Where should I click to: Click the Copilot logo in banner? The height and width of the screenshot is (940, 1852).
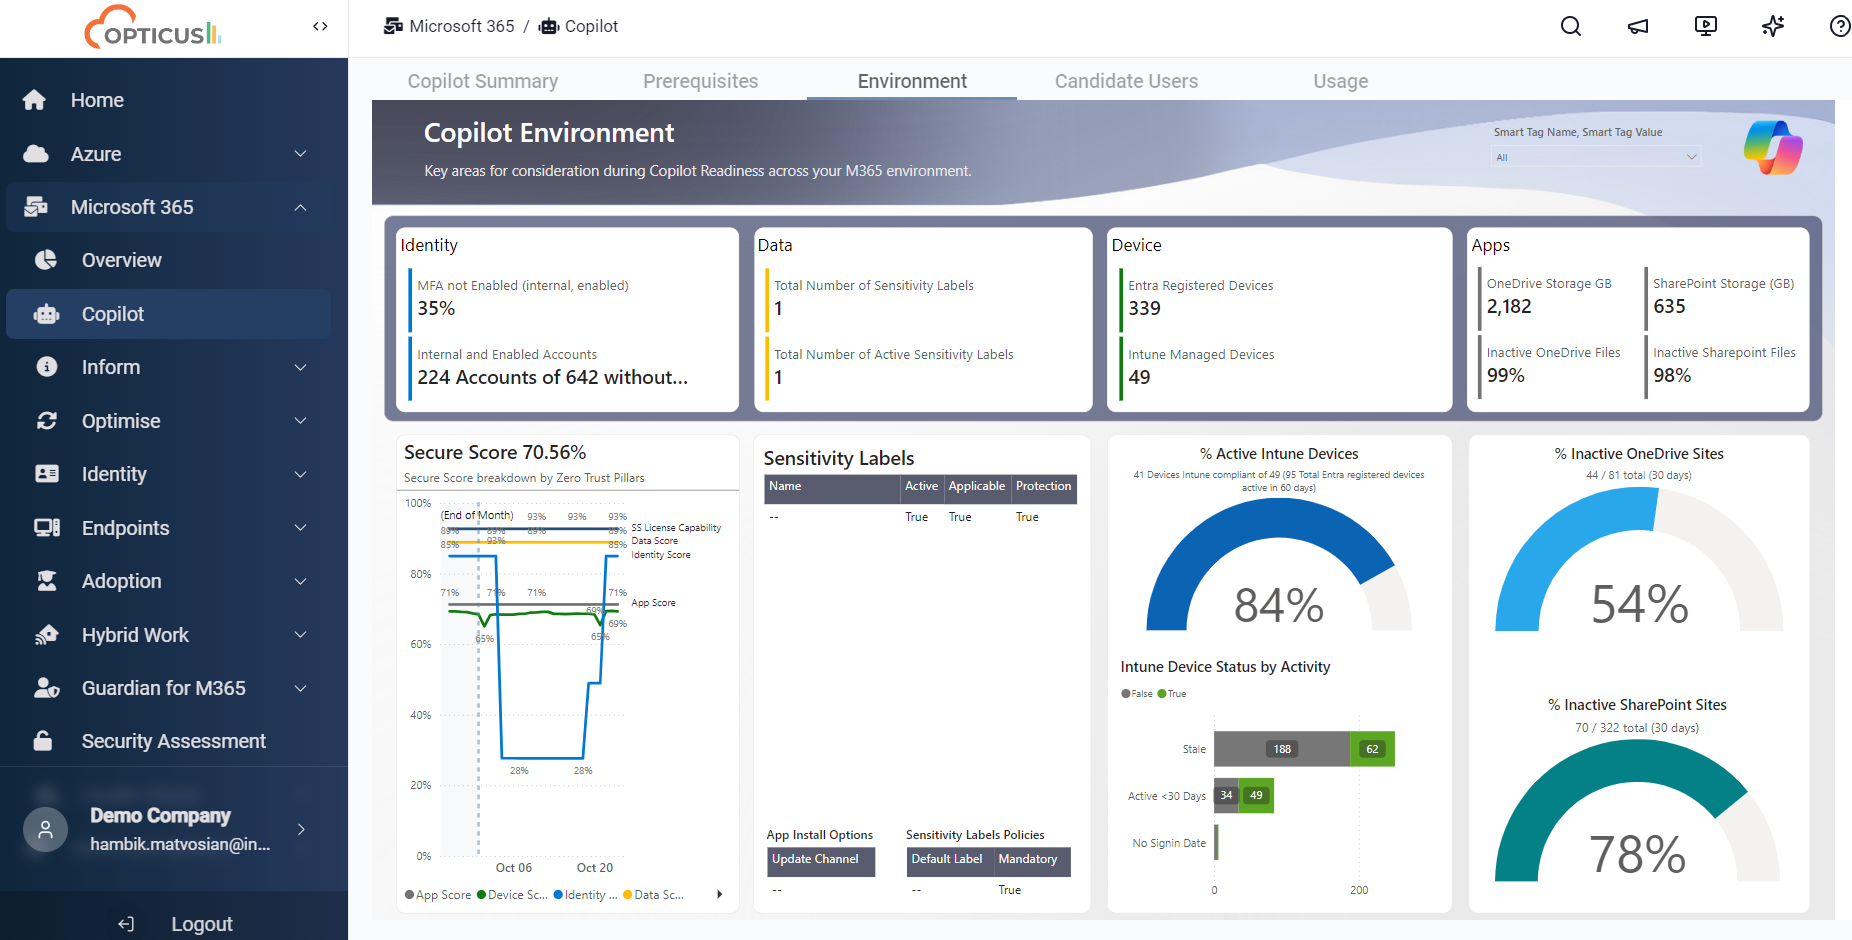click(x=1772, y=148)
